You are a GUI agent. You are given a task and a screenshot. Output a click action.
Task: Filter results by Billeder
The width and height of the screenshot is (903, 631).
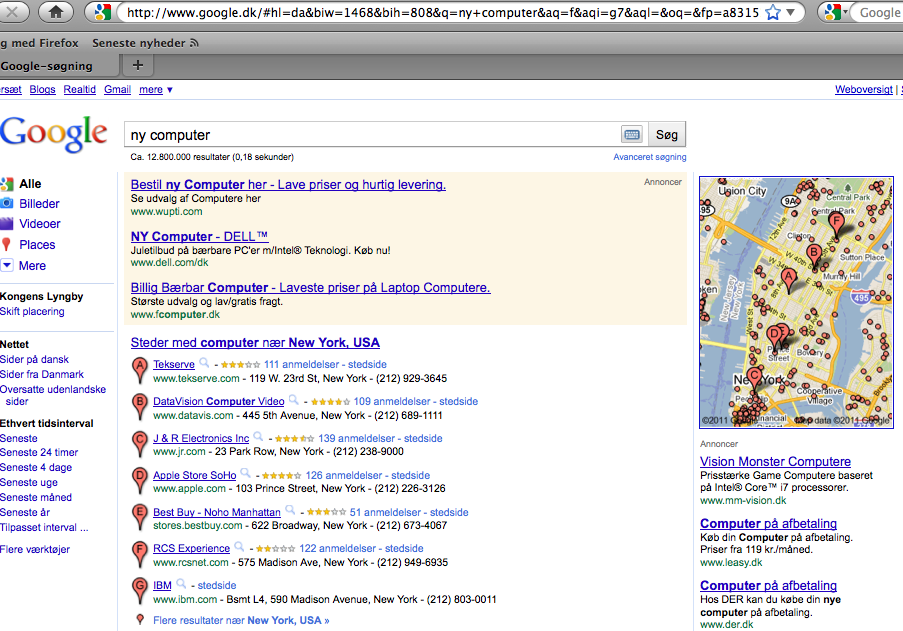39,204
